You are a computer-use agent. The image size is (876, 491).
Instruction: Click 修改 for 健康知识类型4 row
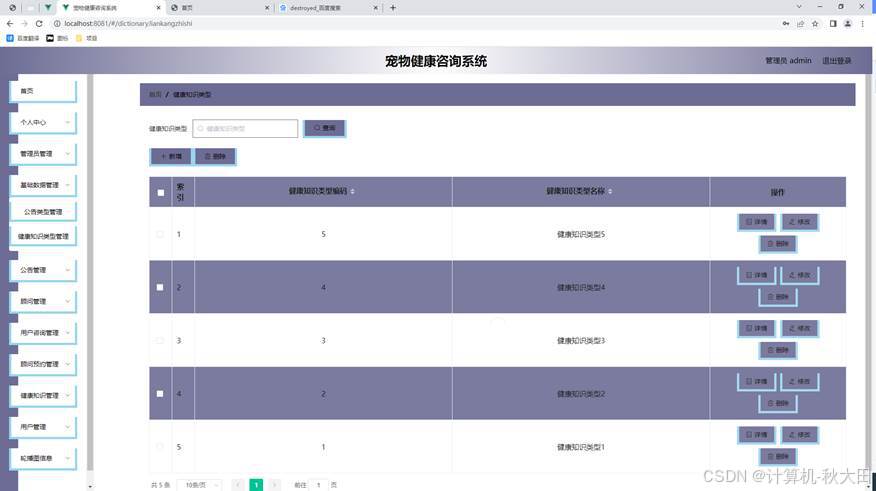[x=799, y=275]
